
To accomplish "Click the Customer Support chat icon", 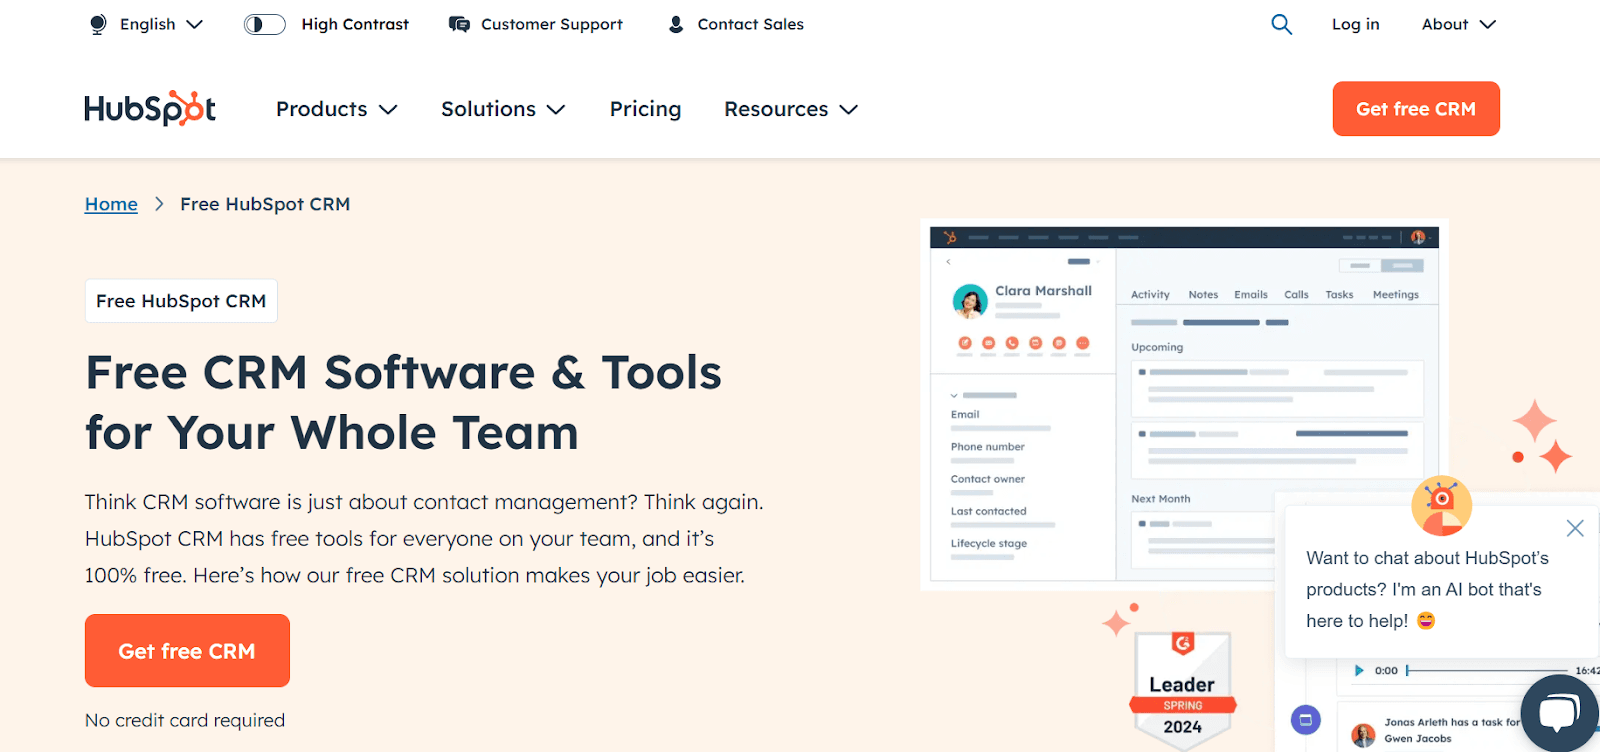I will tap(459, 24).
